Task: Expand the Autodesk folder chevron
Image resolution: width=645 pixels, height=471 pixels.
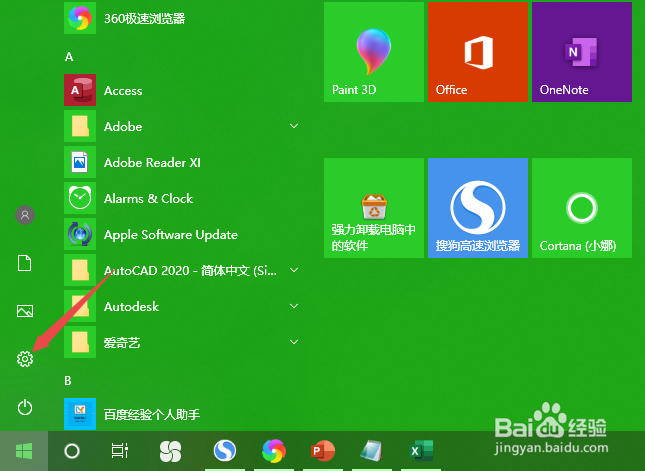Action: 294,306
